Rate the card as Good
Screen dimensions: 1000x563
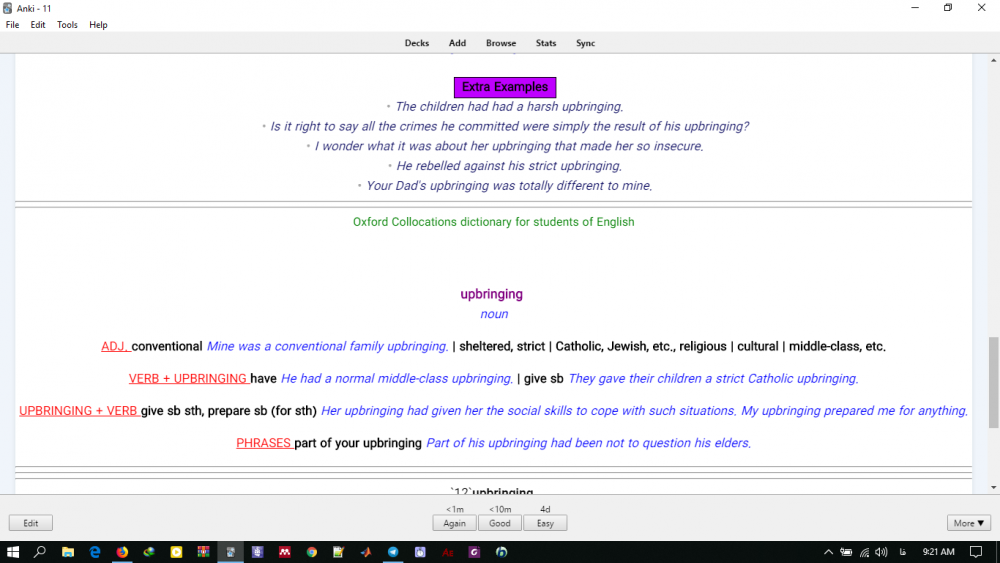point(499,523)
